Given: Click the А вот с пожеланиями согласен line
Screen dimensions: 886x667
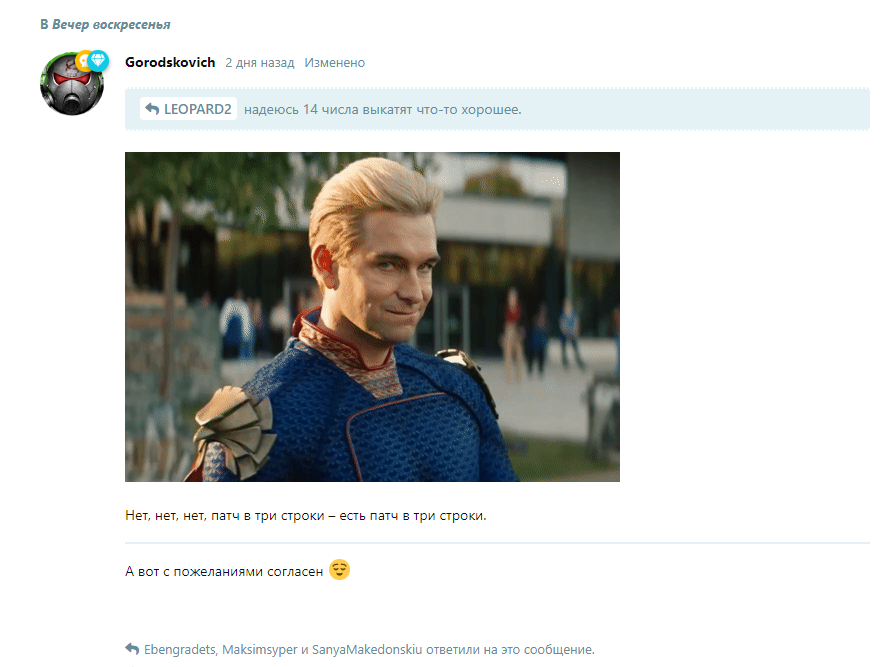Looking at the screenshot, I should pyautogui.click(x=224, y=571).
